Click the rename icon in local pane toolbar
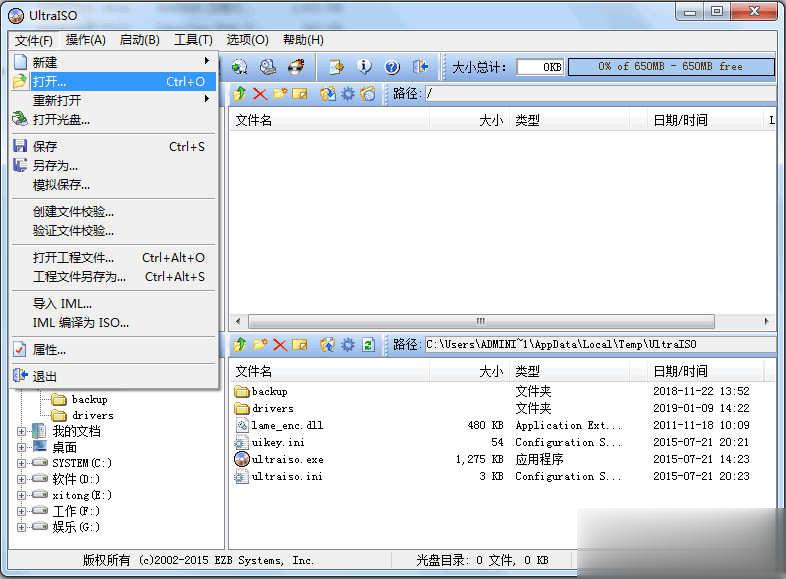 (x=300, y=344)
